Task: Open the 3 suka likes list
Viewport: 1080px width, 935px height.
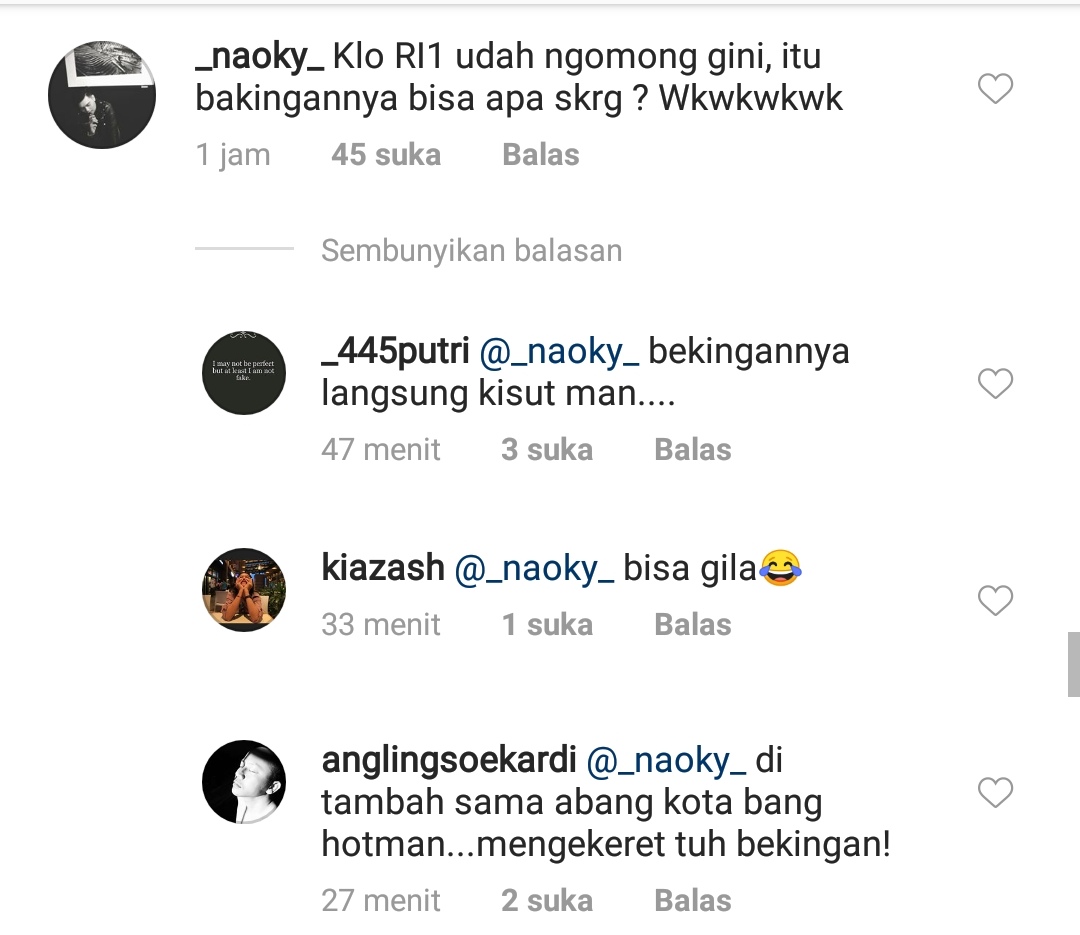Action: click(547, 450)
